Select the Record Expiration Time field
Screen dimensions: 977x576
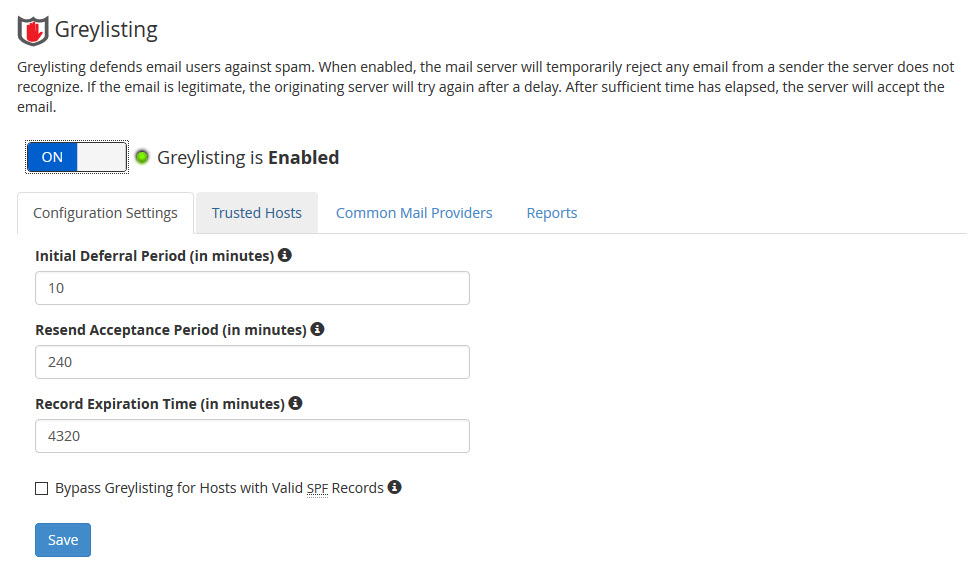coord(252,436)
